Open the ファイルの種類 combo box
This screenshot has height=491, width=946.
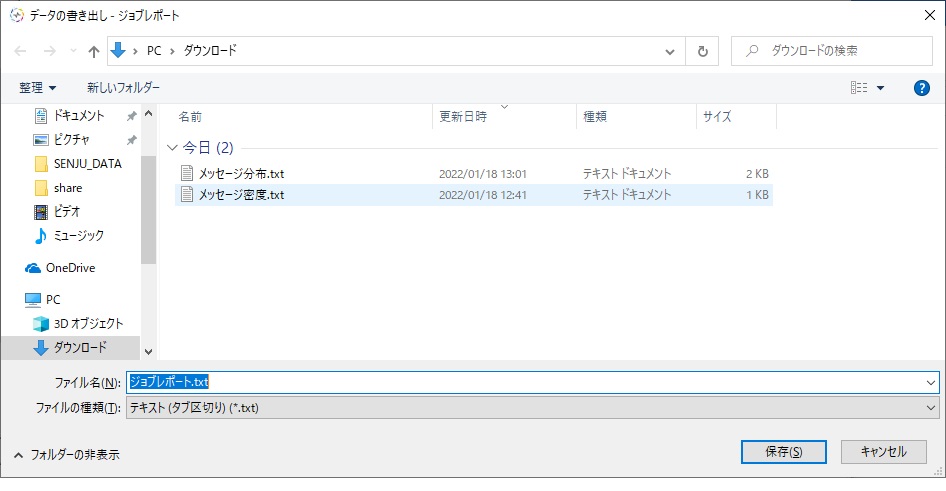[x=533, y=408]
